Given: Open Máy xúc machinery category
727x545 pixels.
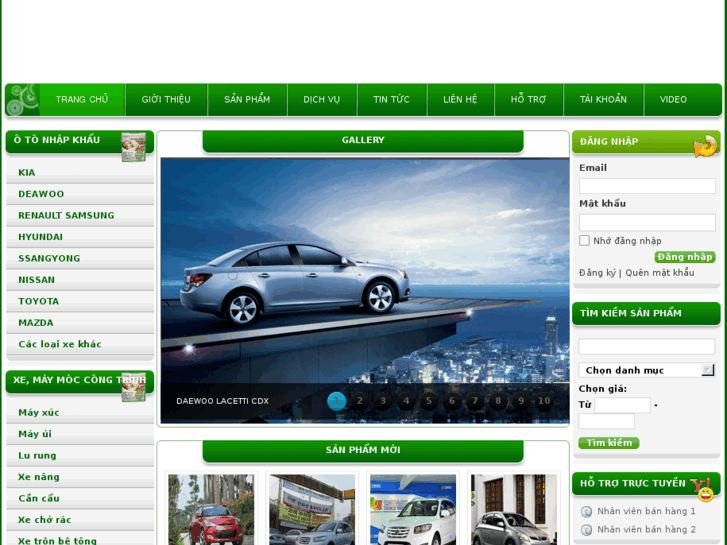Looking at the screenshot, I should pos(39,412).
